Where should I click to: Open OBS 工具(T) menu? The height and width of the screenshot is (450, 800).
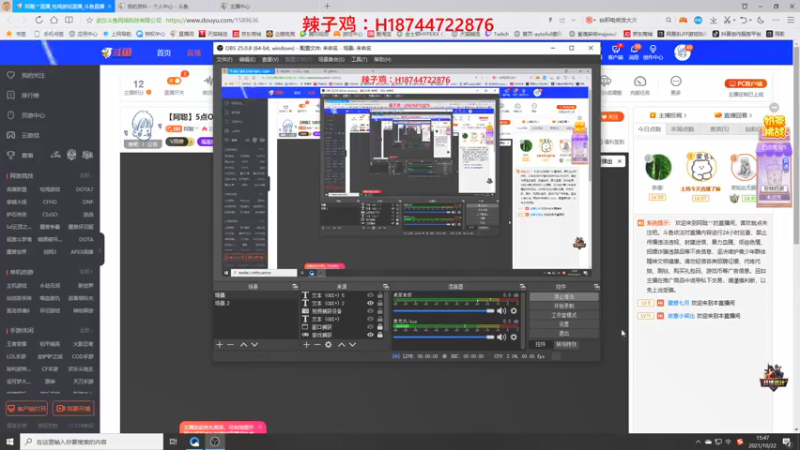click(359, 60)
